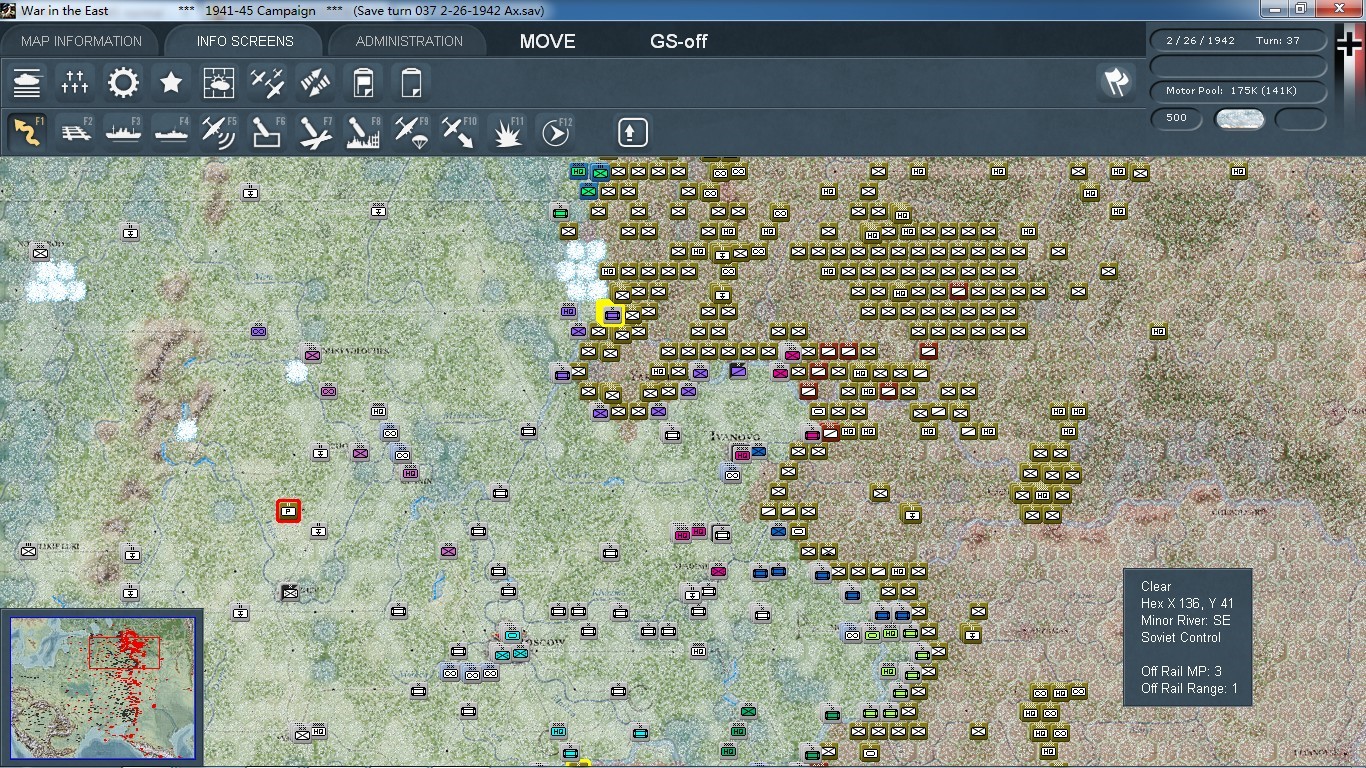This screenshot has height=768, width=1366.
Task: Open the MAP INFORMATION tab
Action: point(82,41)
